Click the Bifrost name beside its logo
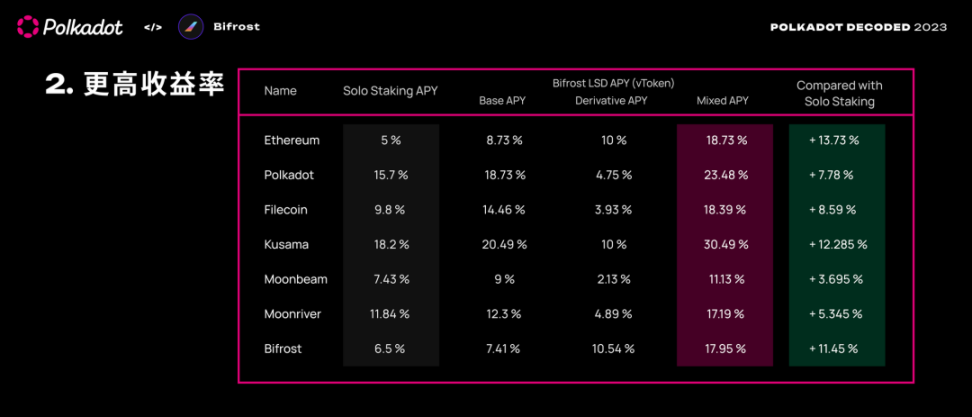The height and width of the screenshot is (417, 972). click(x=236, y=27)
